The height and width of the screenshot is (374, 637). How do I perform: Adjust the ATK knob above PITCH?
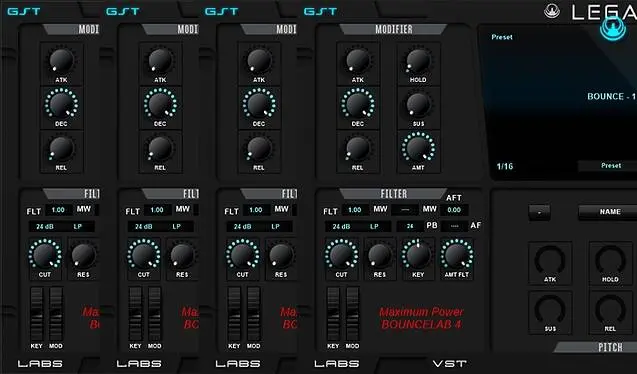click(550, 260)
